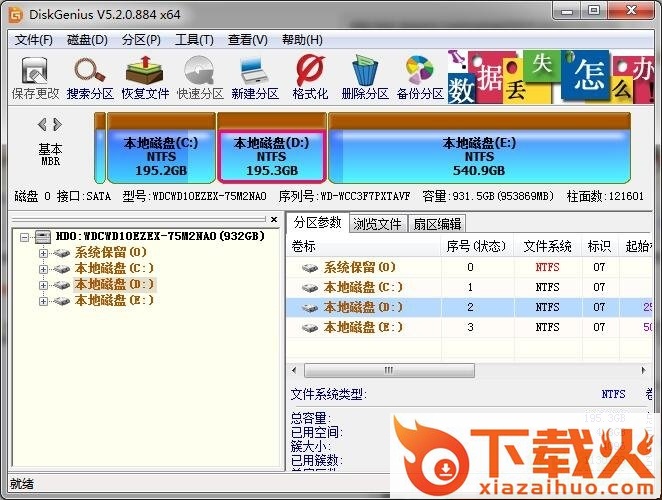Switch to 分区参数 tab

[317, 223]
